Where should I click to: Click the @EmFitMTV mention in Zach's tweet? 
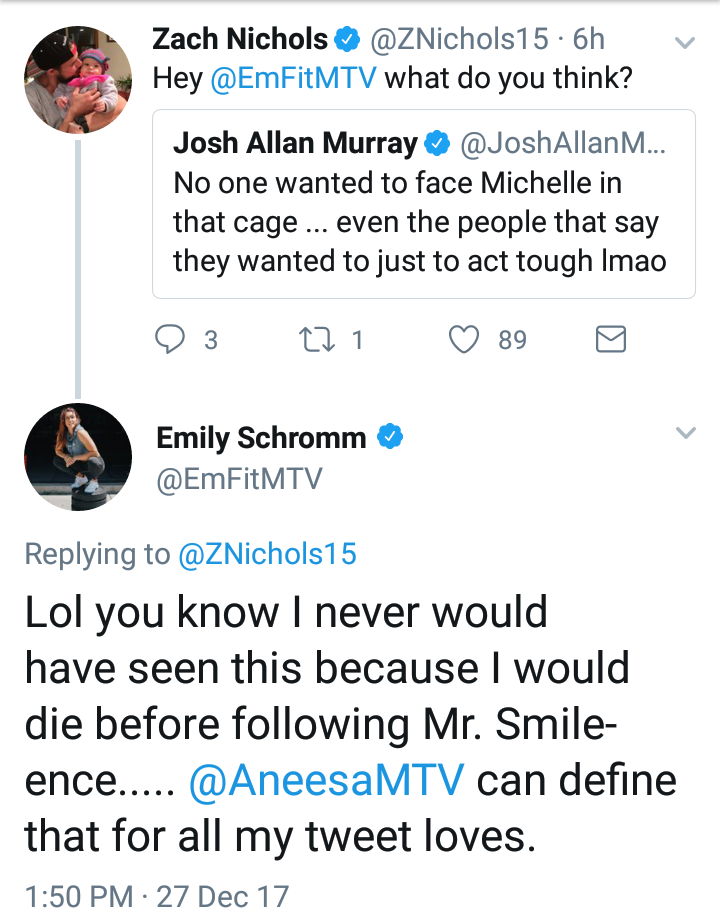[x=293, y=78]
